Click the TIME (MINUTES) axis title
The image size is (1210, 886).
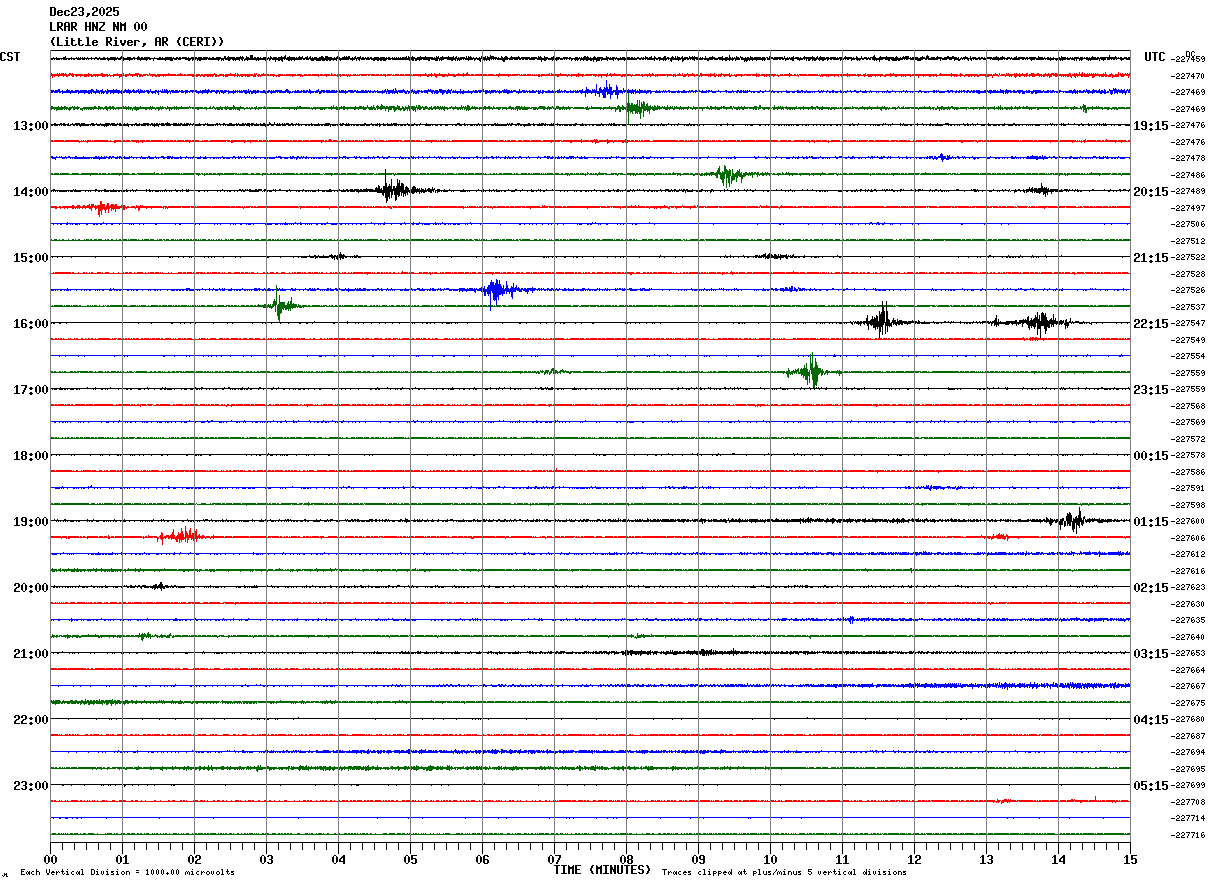(x=602, y=870)
